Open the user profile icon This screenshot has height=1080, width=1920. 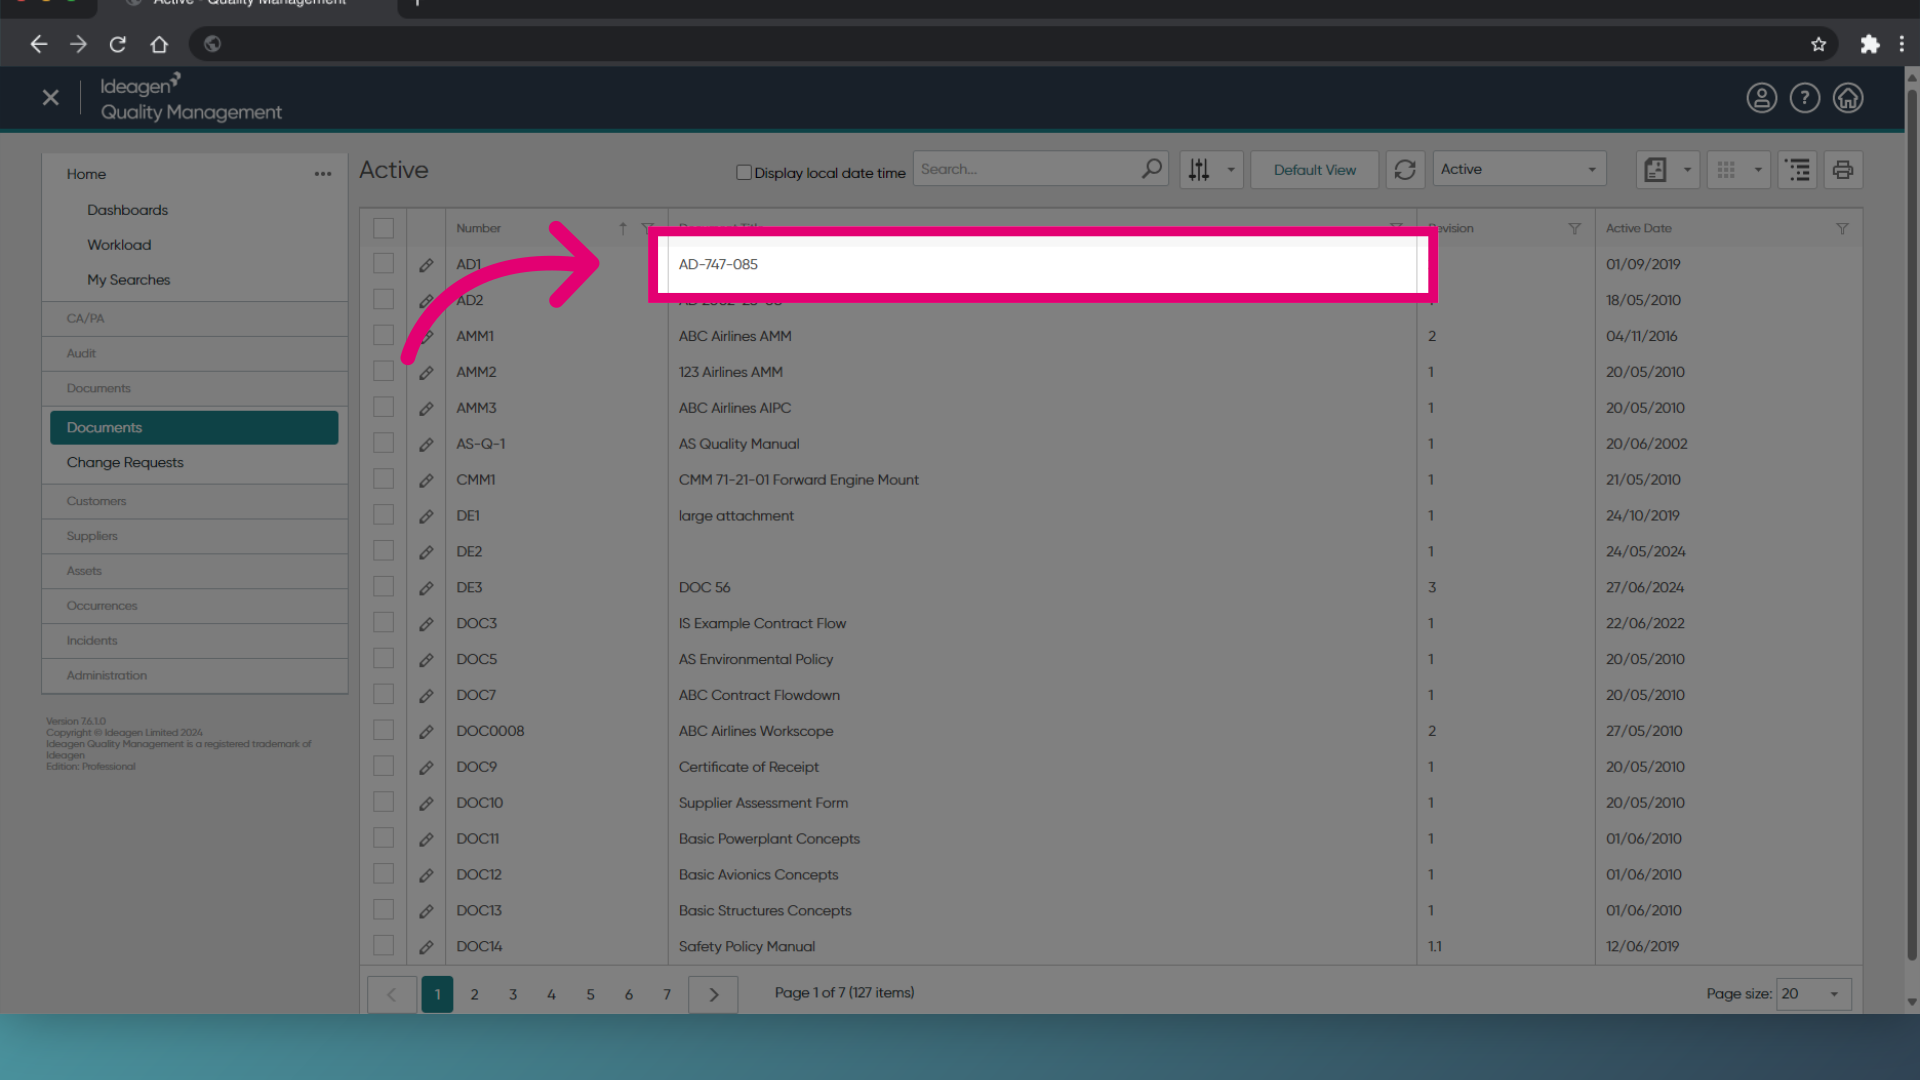[x=1761, y=98]
